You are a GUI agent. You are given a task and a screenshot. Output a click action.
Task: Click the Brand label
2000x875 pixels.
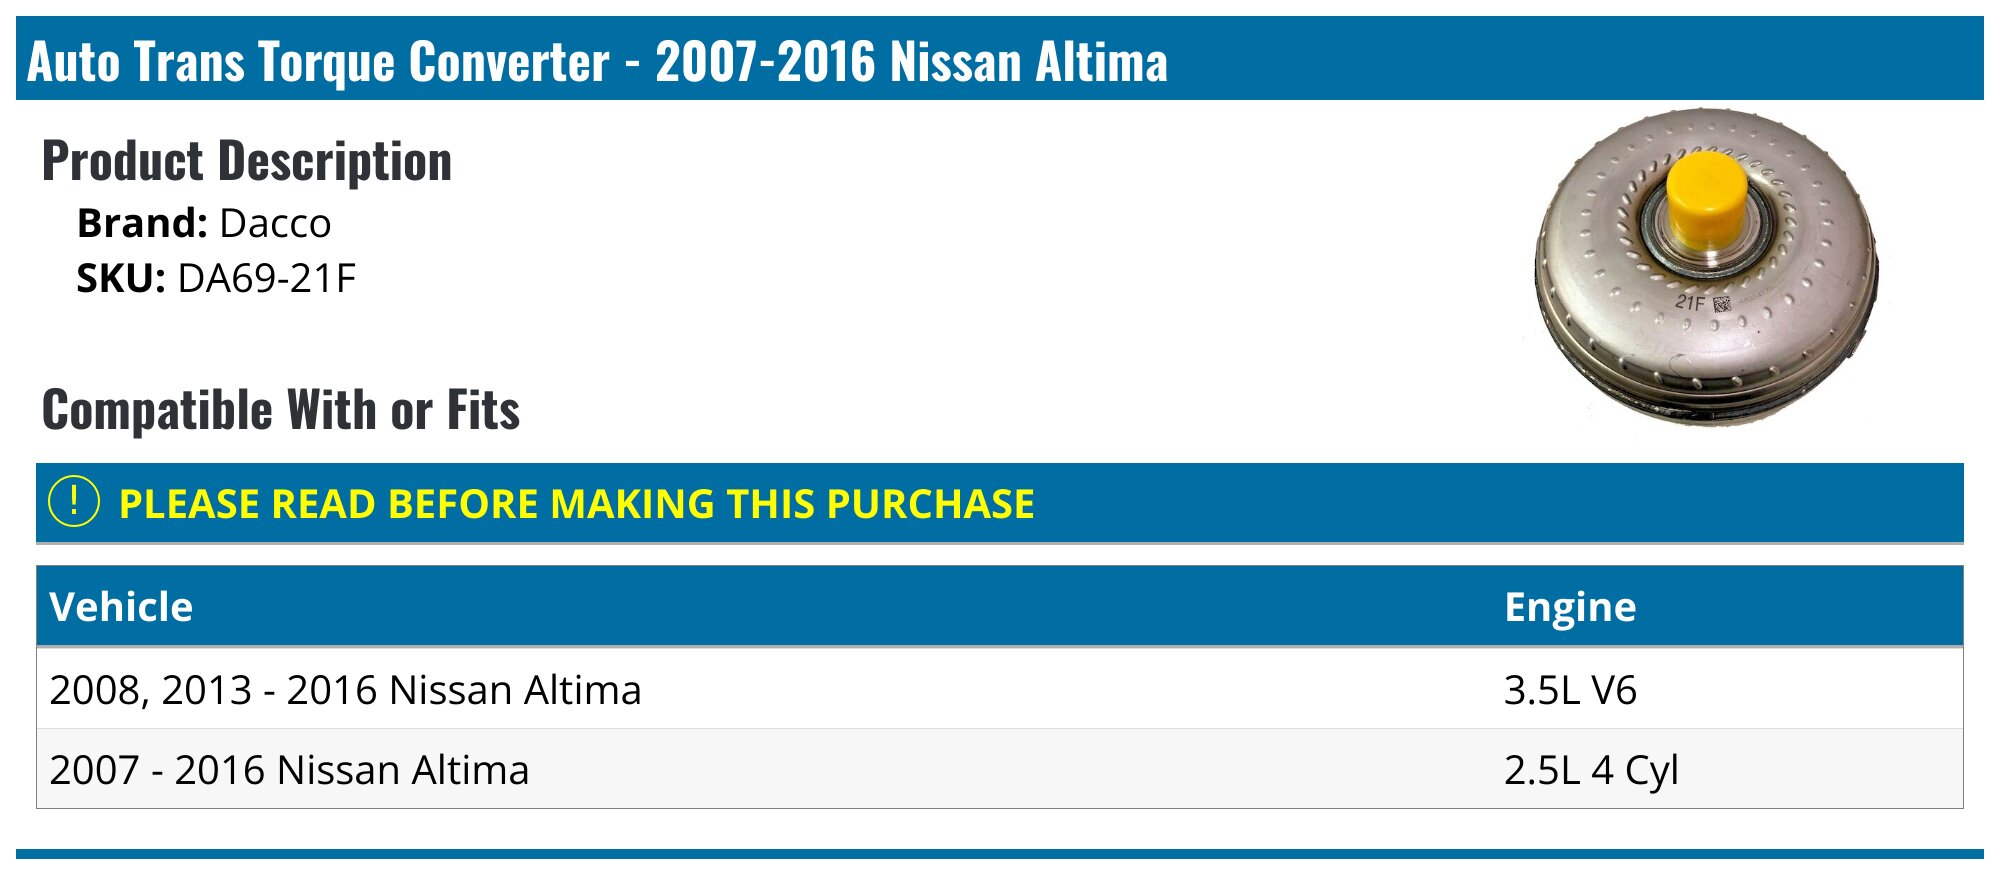[x=142, y=223]
